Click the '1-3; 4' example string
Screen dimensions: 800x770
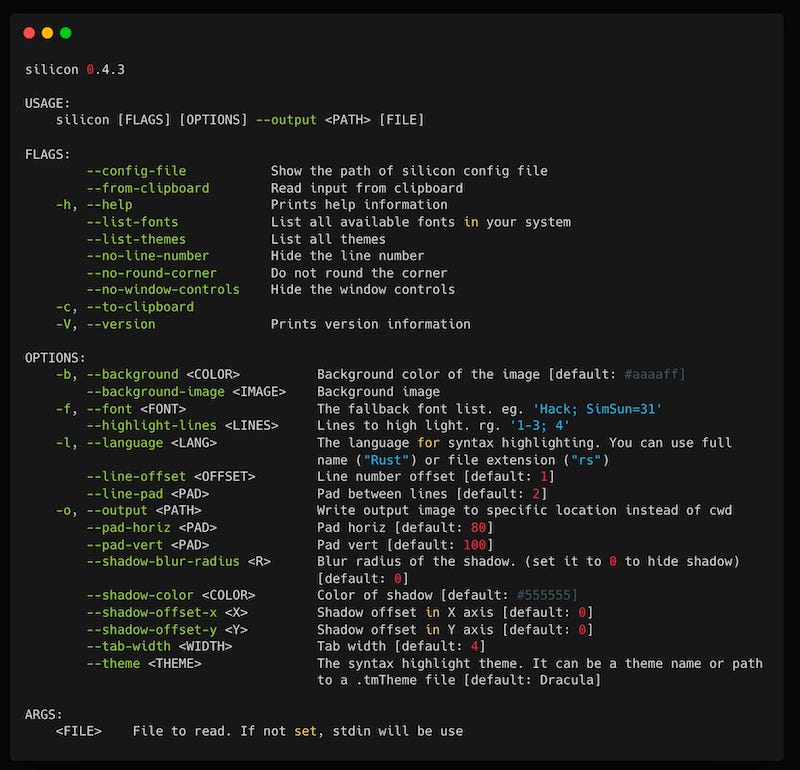click(540, 426)
